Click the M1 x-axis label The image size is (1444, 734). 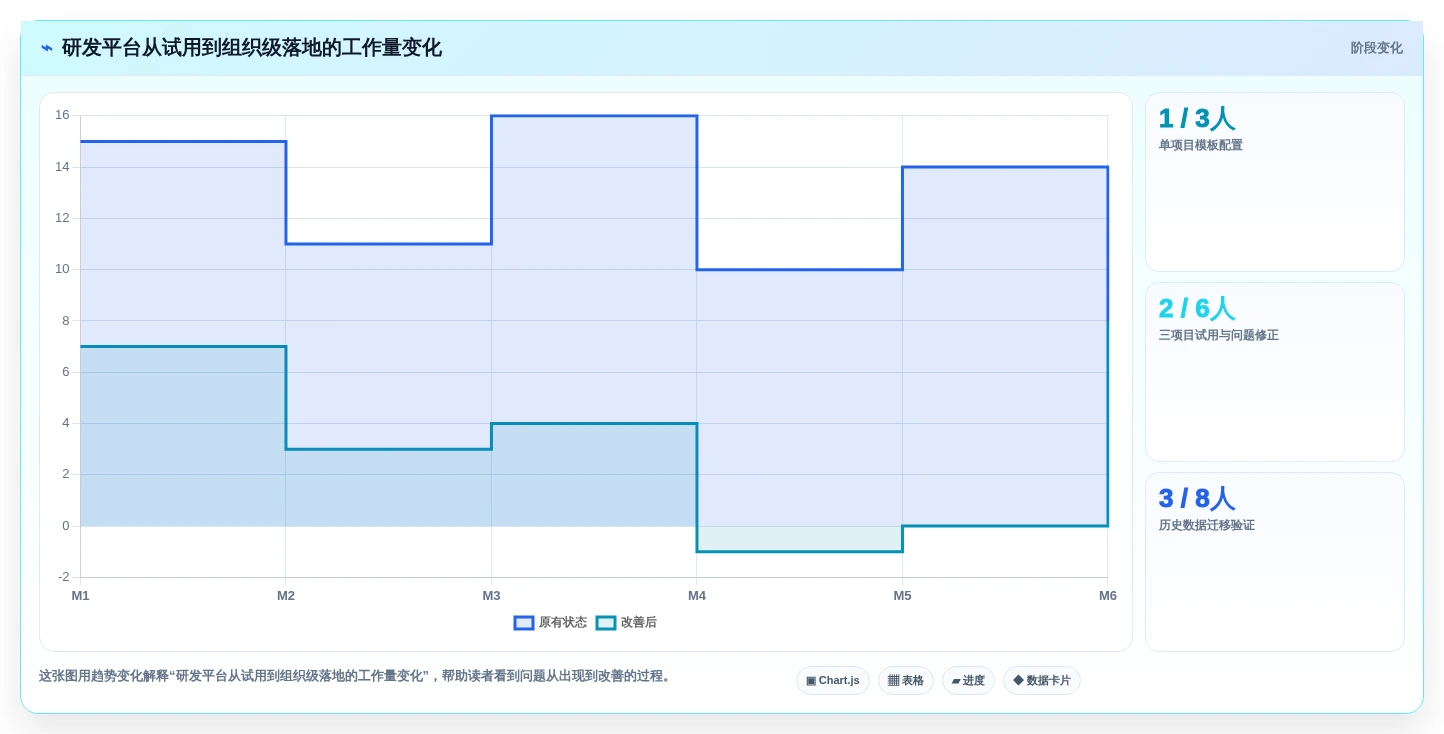click(x=80, y=596)
